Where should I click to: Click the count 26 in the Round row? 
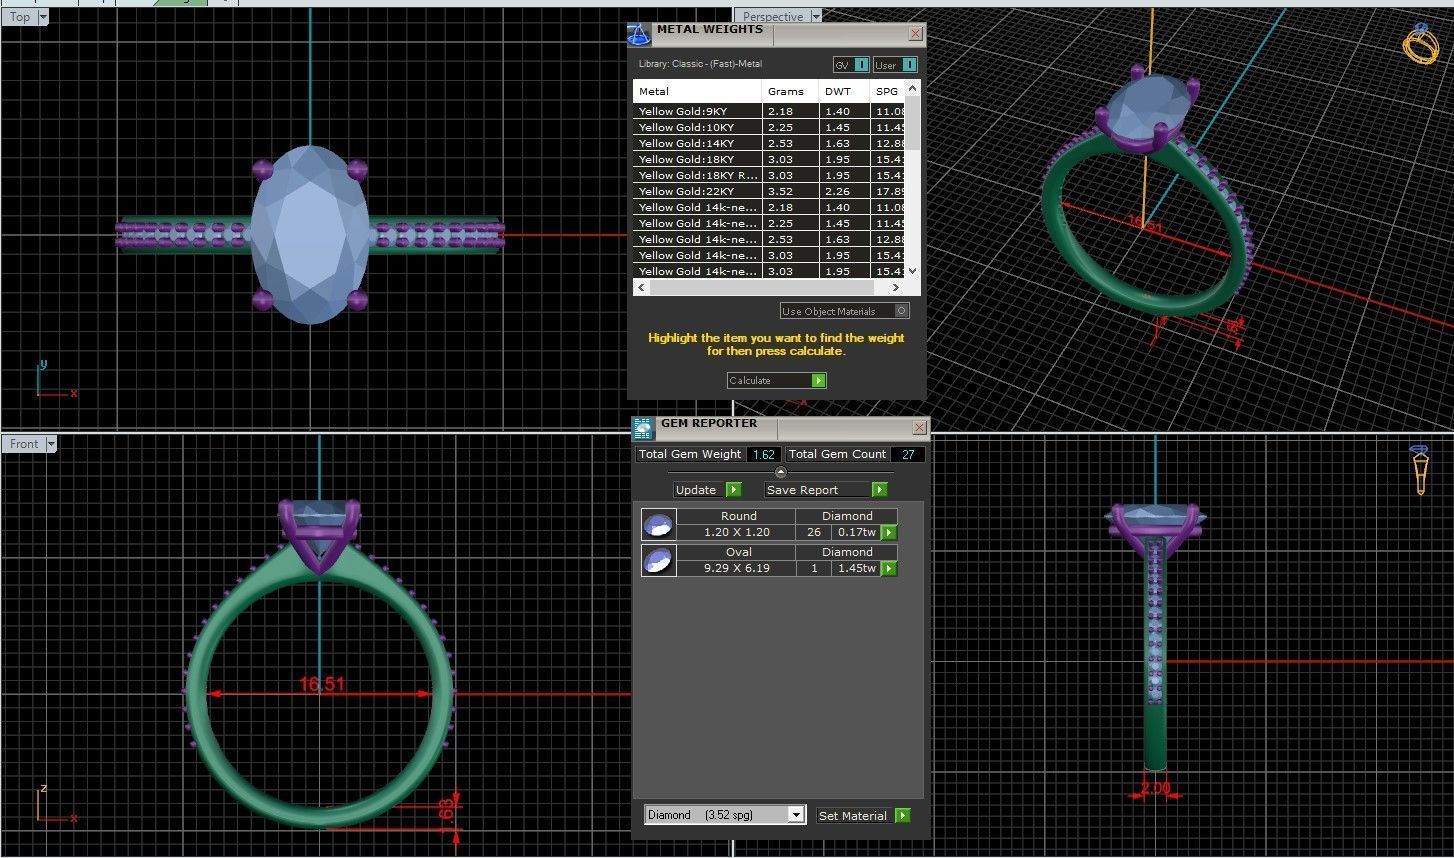(x=814, y=533)
